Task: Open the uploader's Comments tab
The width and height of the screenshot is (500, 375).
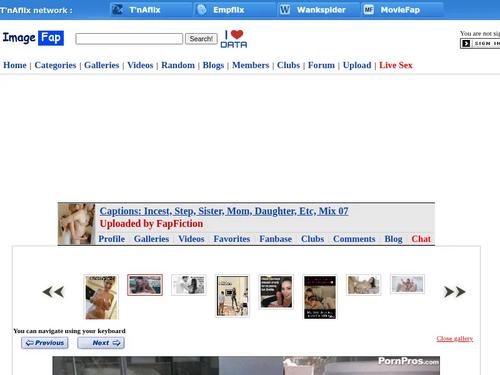Action: 354,239
